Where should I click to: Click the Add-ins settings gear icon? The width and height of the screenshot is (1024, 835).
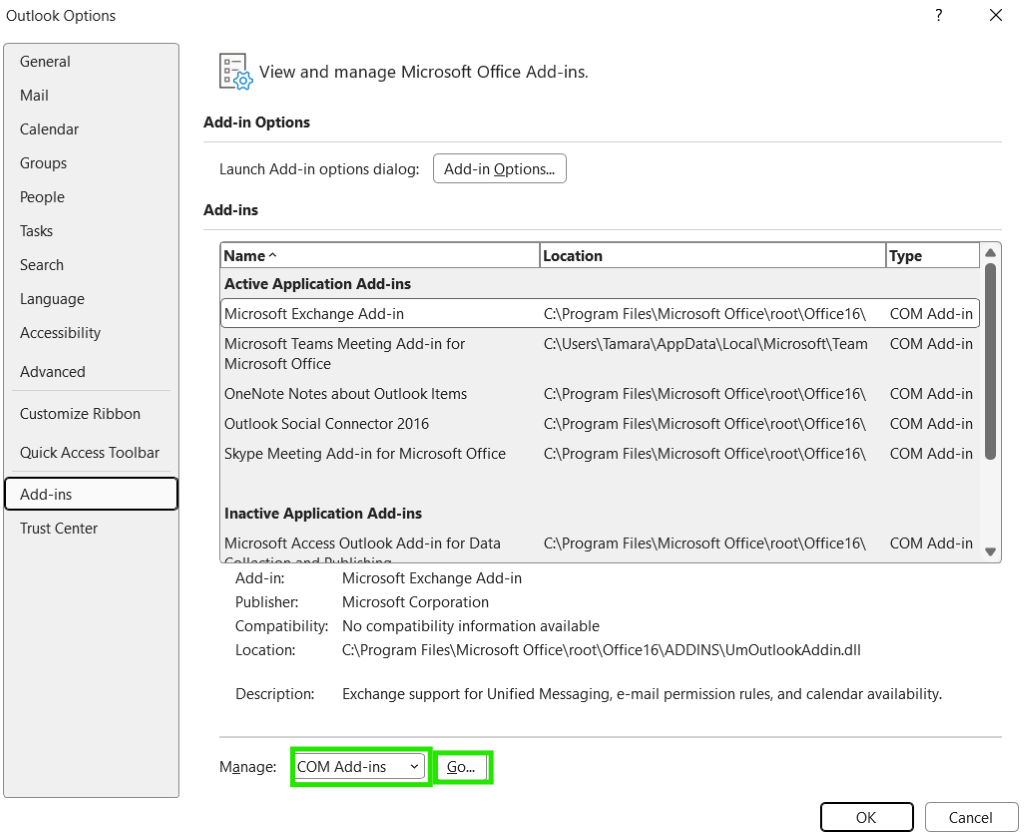235,71
